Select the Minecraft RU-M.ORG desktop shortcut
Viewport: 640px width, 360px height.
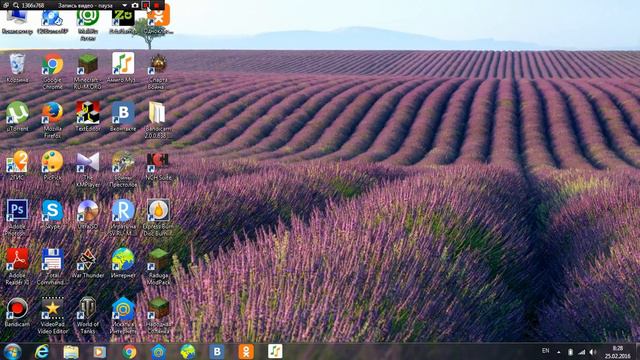pos(88,65)
